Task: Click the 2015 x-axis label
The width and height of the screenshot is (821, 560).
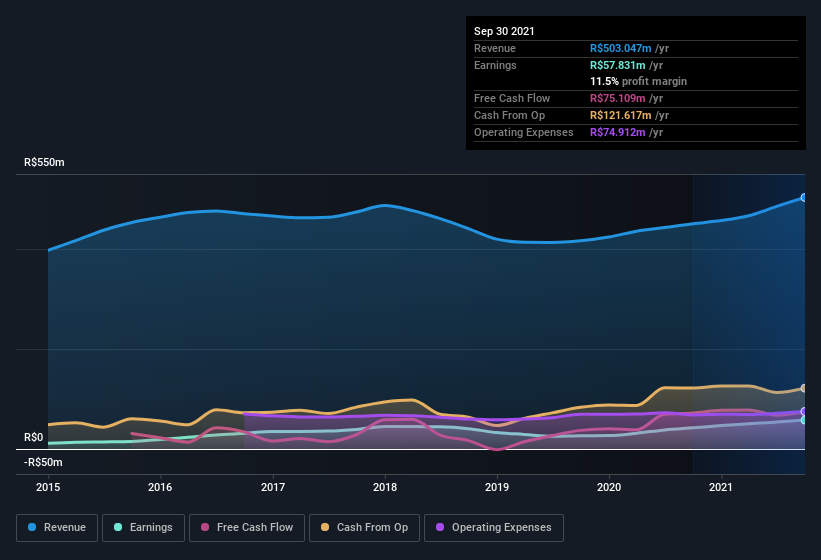Action: tap(48, 487)
